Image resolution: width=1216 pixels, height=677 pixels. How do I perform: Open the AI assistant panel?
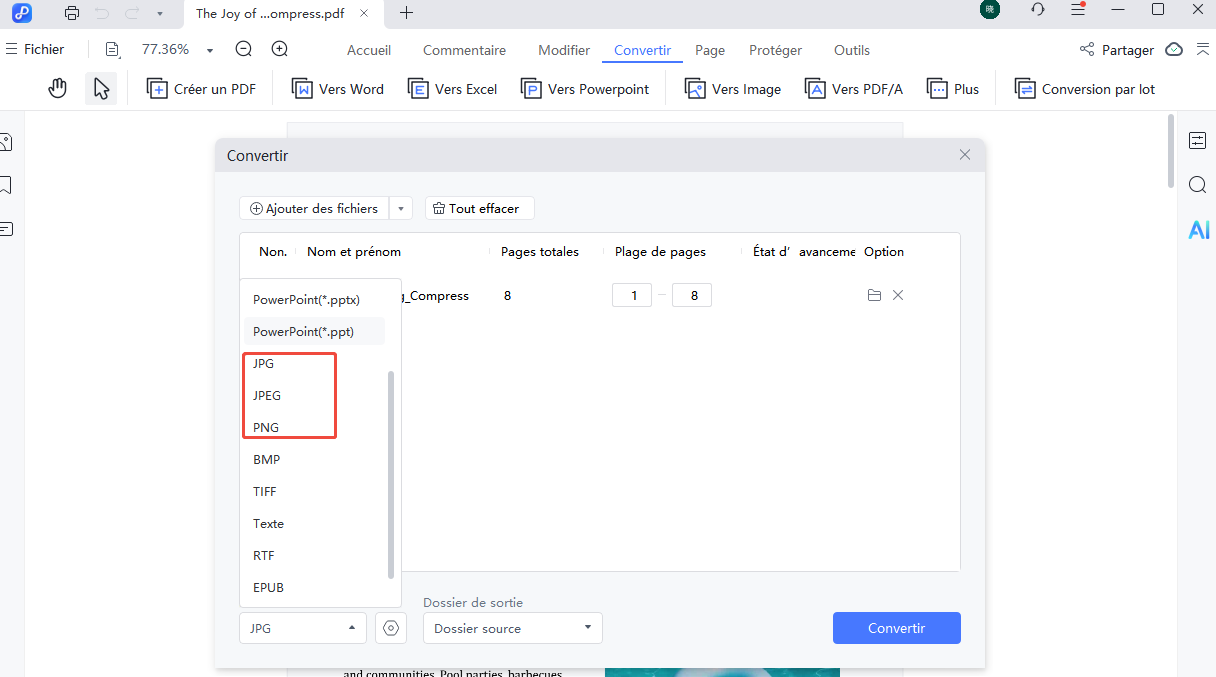pyautogui.click(x=1198, y=229)
